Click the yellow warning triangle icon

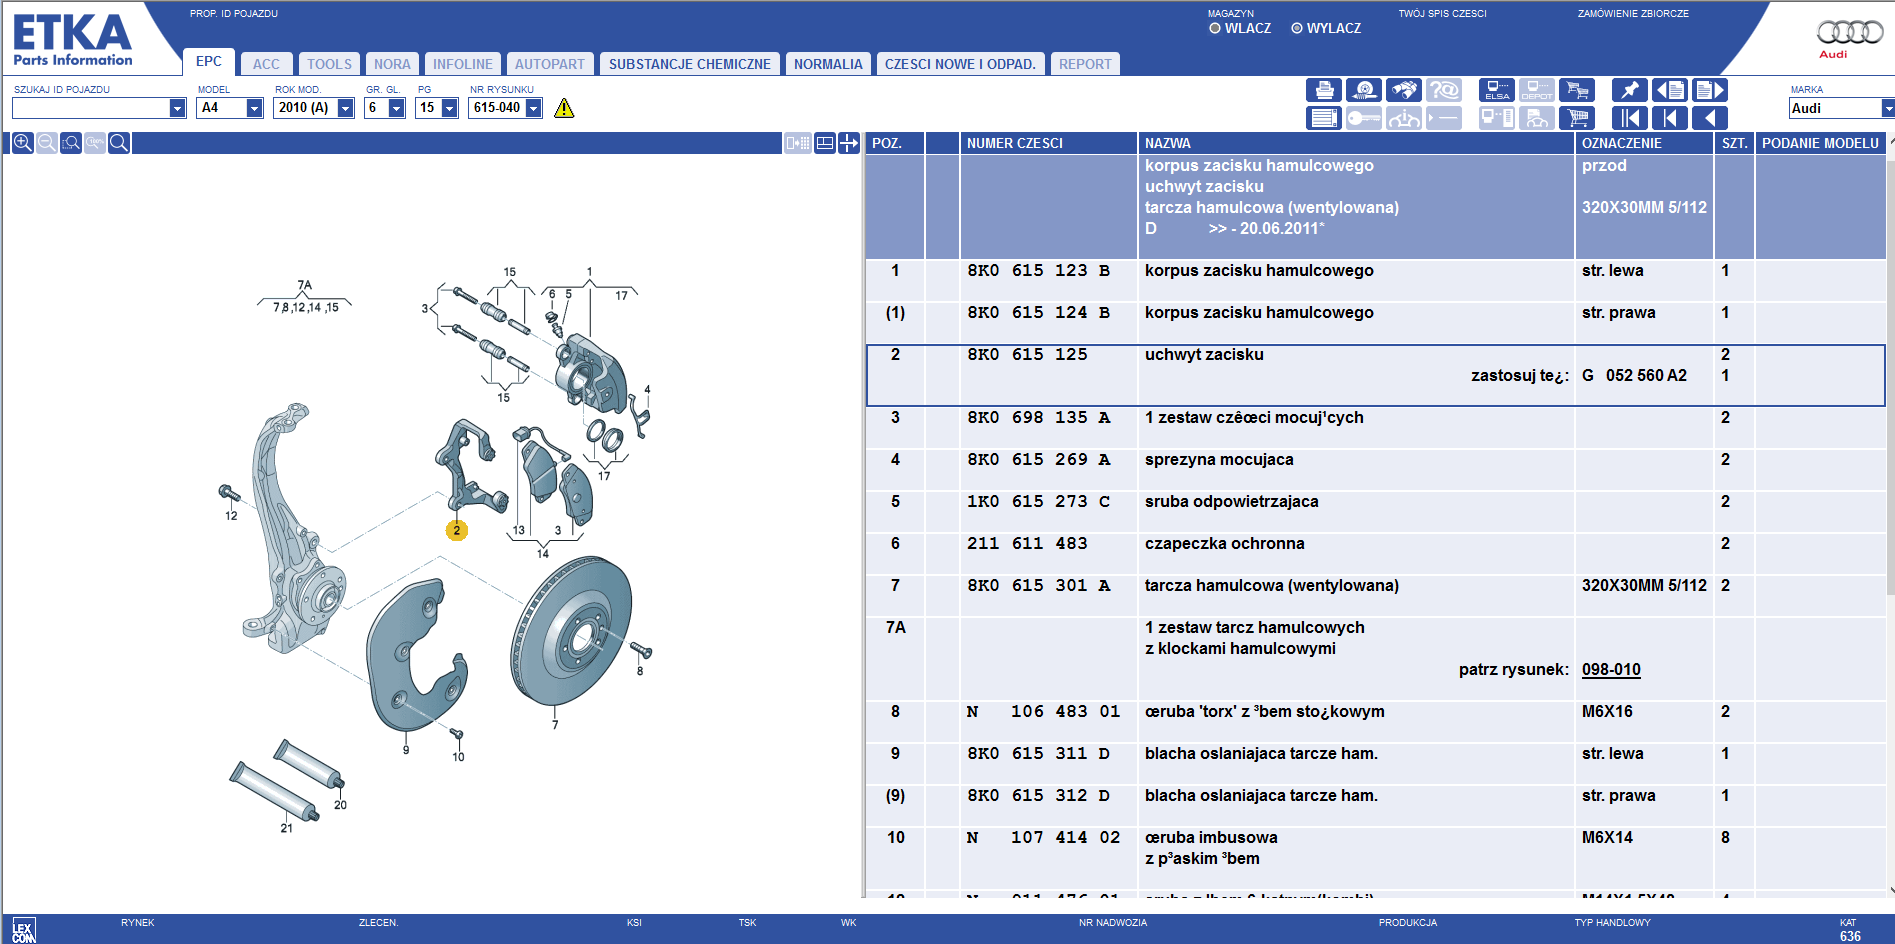click(x=564, y=108)
